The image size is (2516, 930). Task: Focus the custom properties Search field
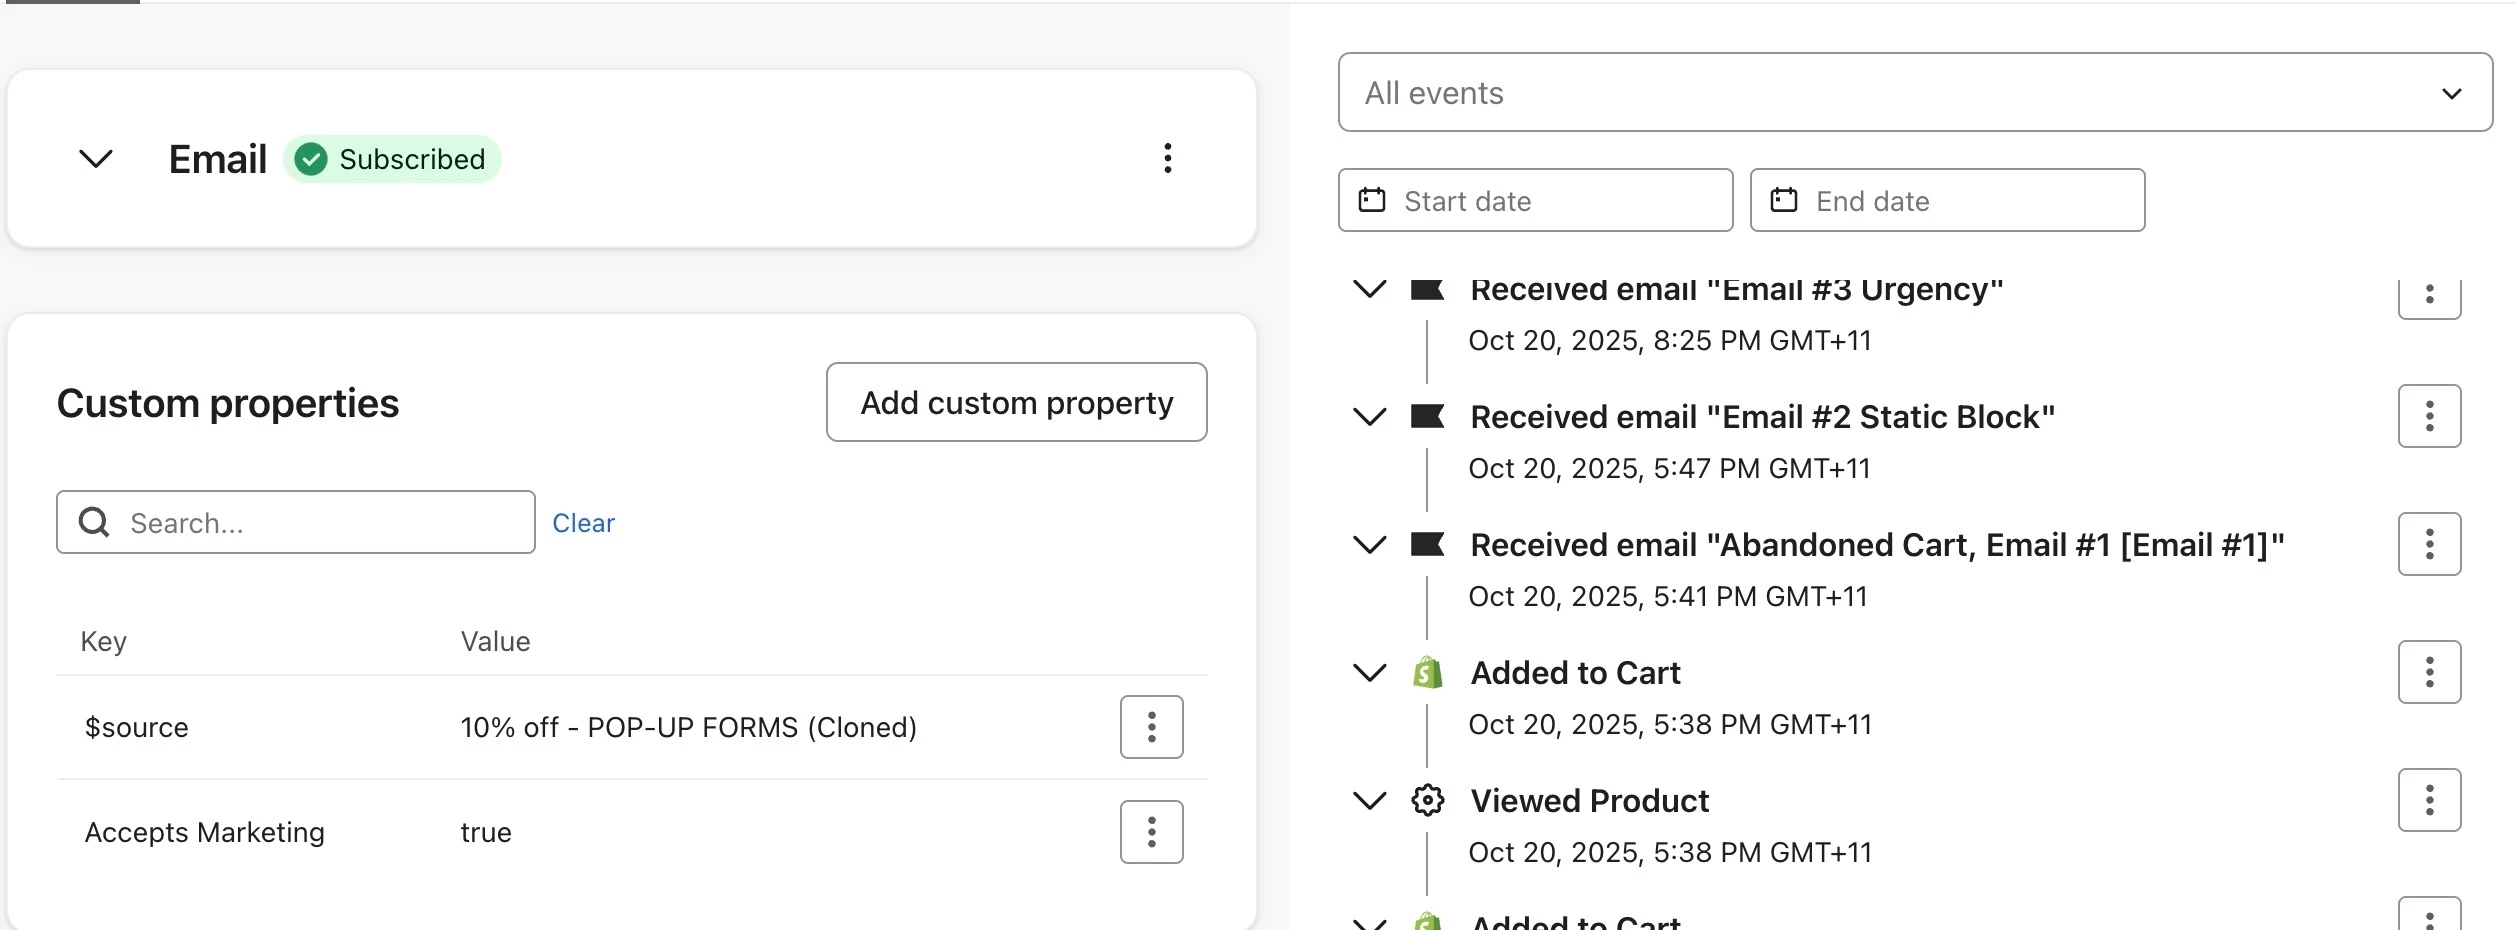click(x=320, y=523)
